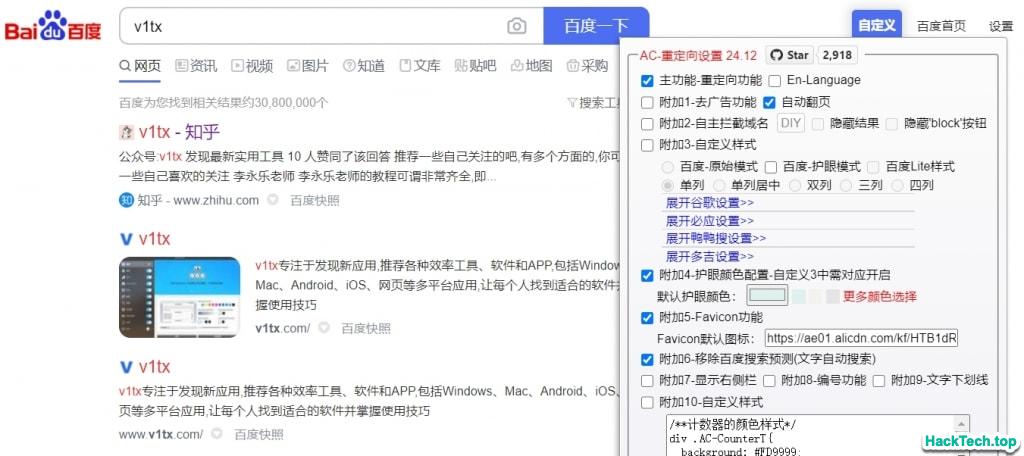The image size is (1024, 456).
Task: Switch to the 资讯 tab
Action: pyautogui.click(x=196, y=65)
